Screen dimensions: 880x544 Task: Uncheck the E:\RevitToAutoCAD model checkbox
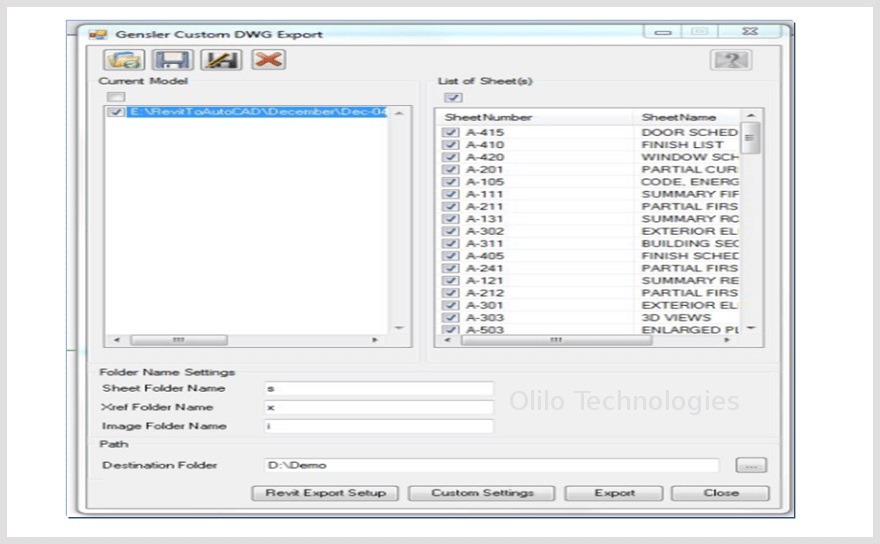(x=116, y=112)
